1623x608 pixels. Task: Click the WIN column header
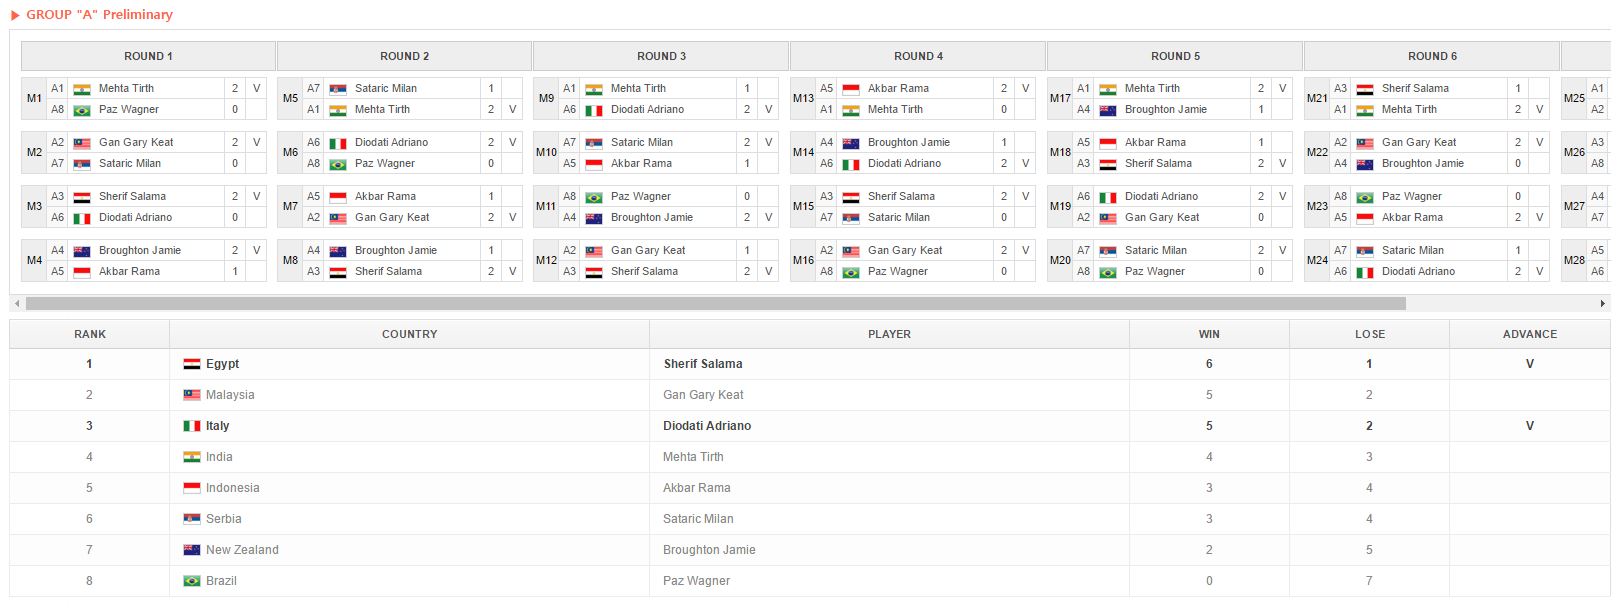pyautogui.click(x=1209, y=334)
